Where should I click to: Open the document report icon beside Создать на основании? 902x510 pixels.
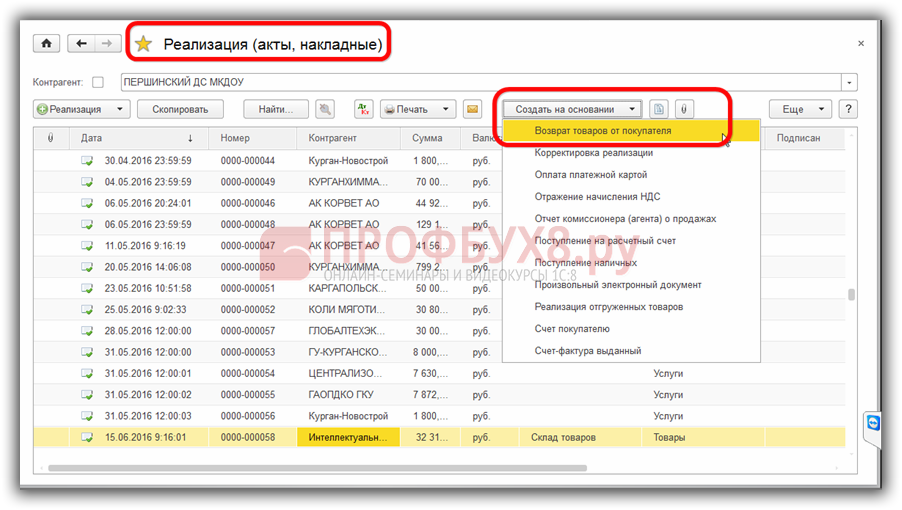(658, 109)
